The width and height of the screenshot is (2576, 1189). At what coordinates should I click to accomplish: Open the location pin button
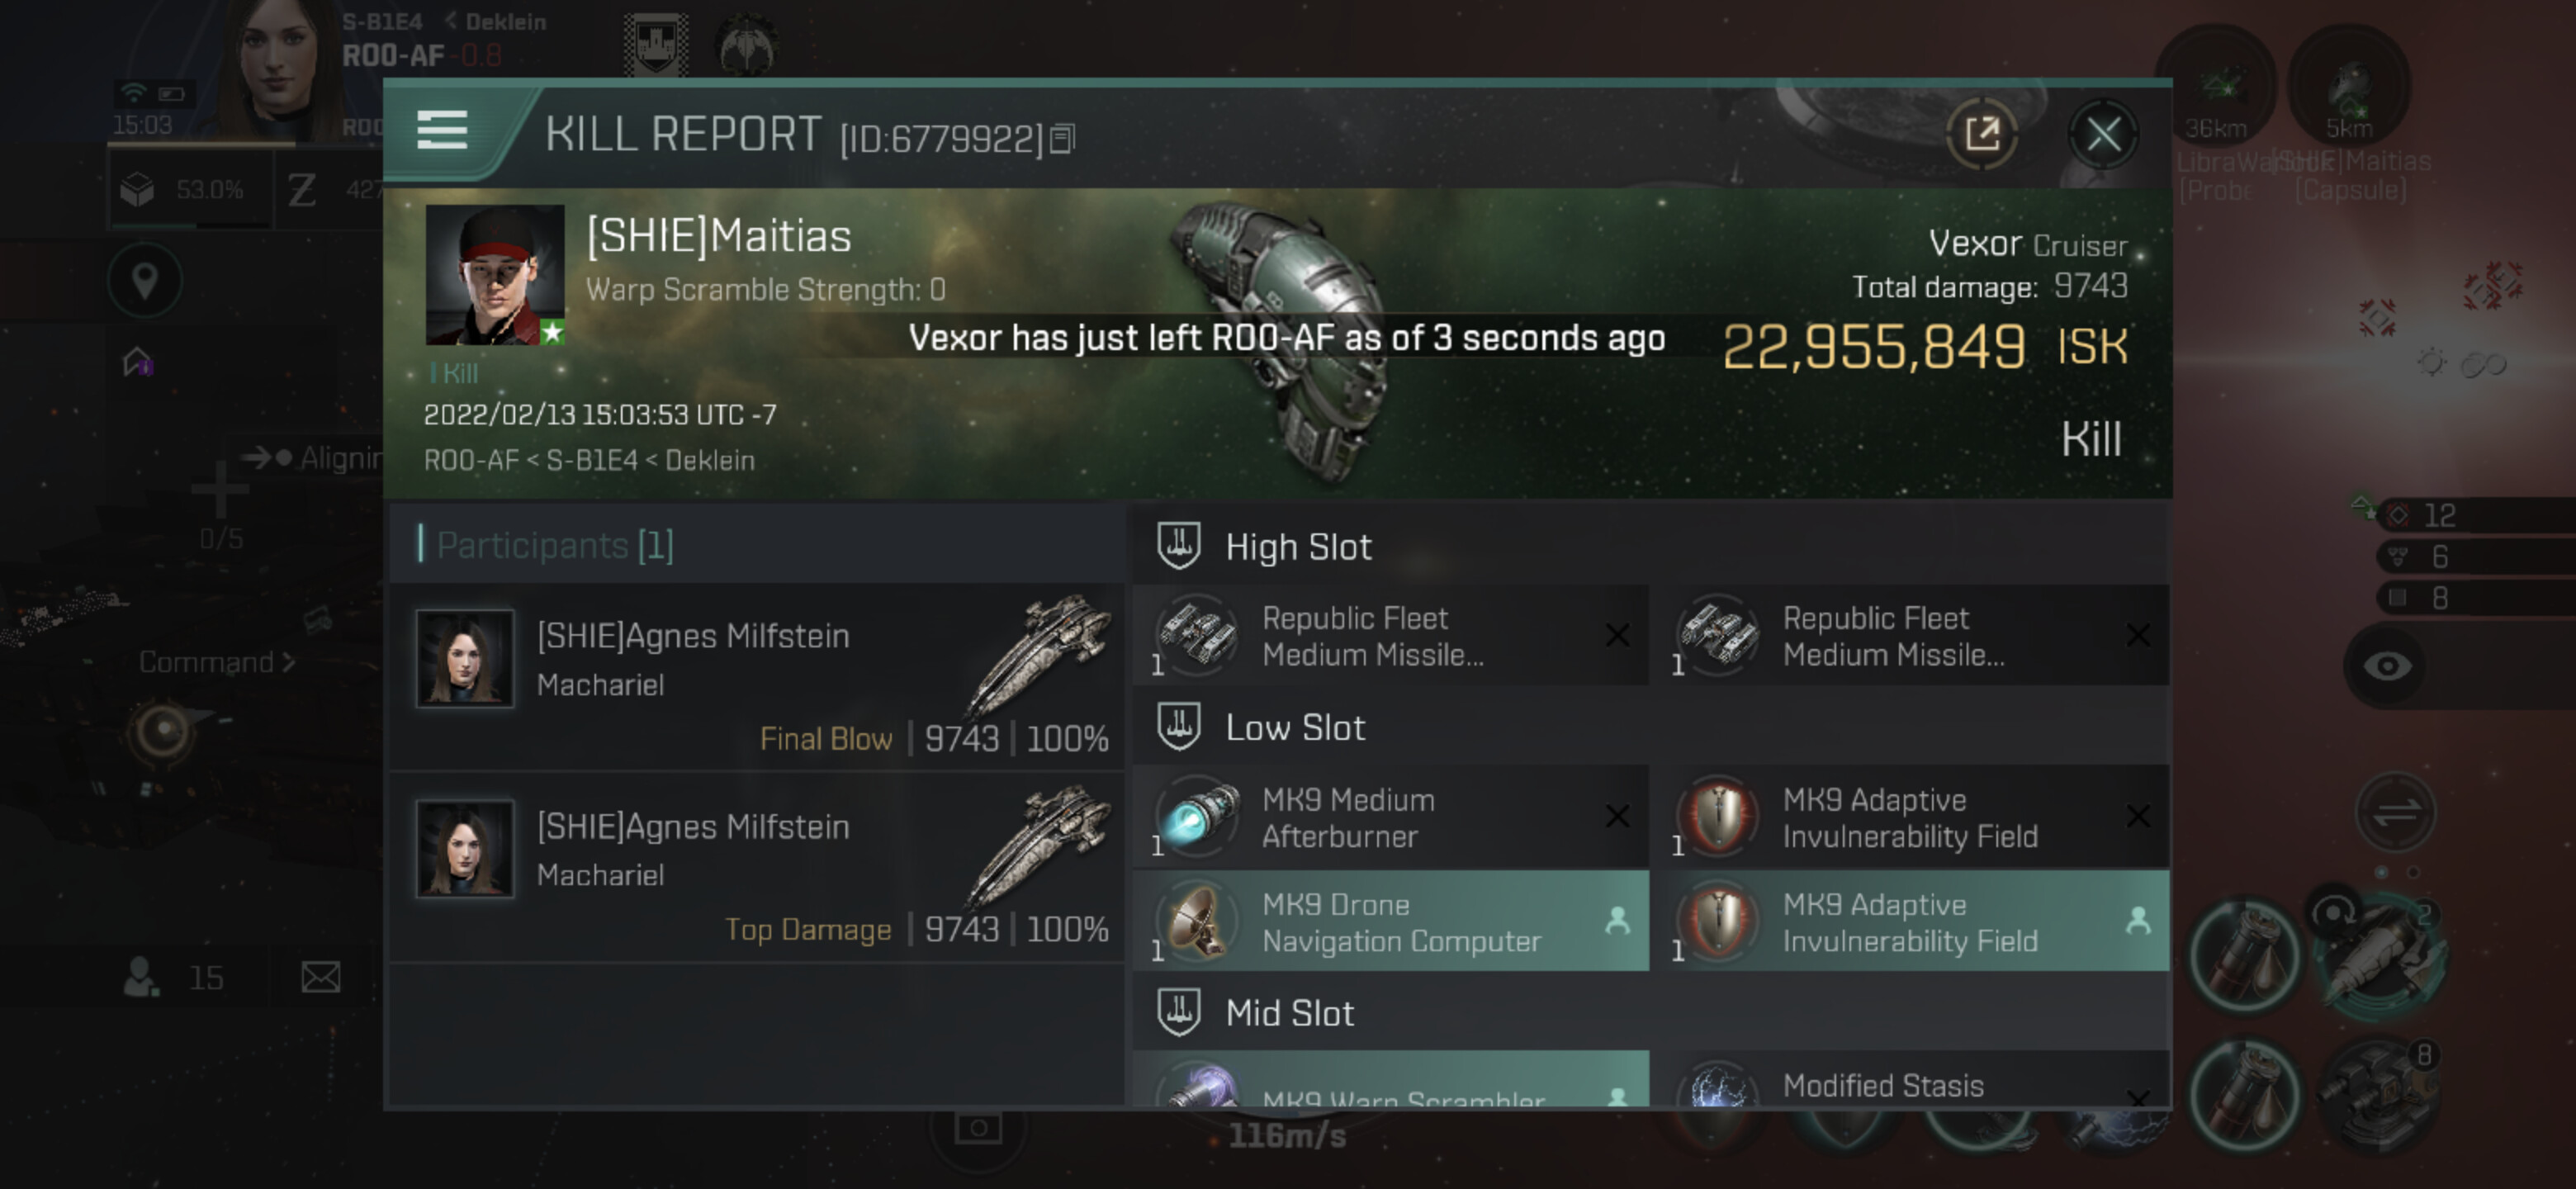(x=145, y=281)
